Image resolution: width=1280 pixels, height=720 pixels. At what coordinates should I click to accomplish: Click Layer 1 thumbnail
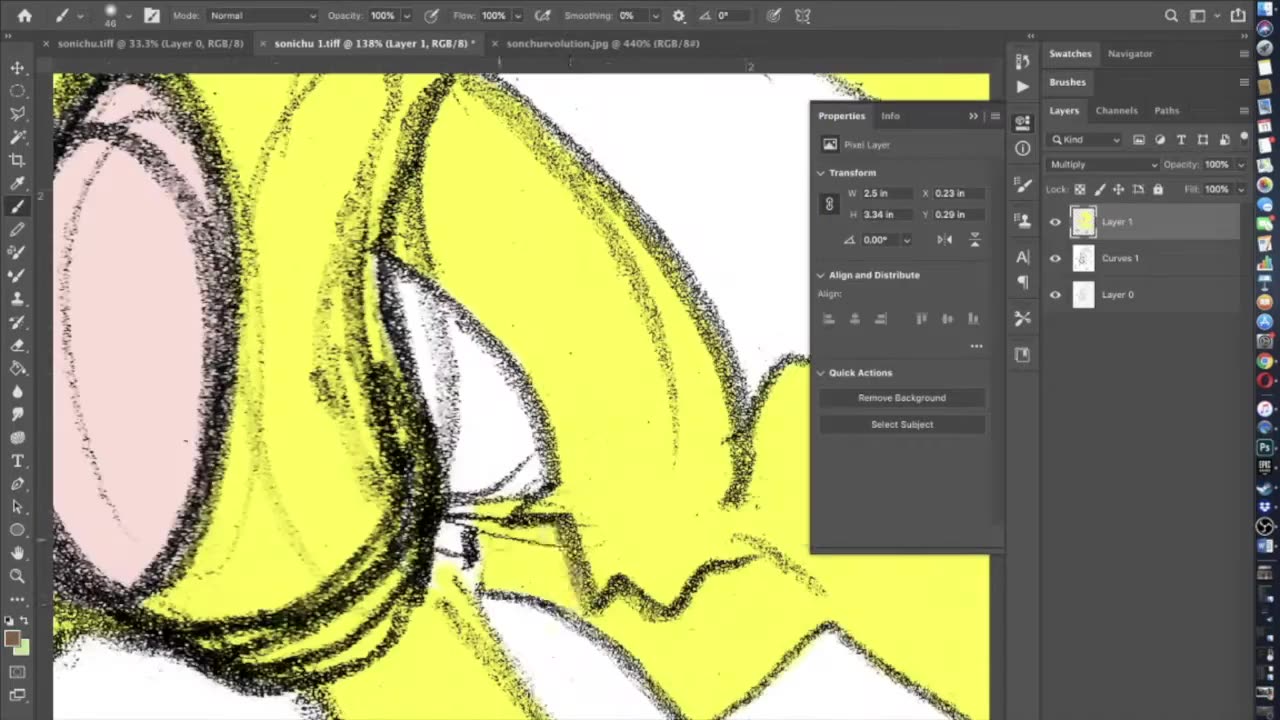pos(1084,222)
